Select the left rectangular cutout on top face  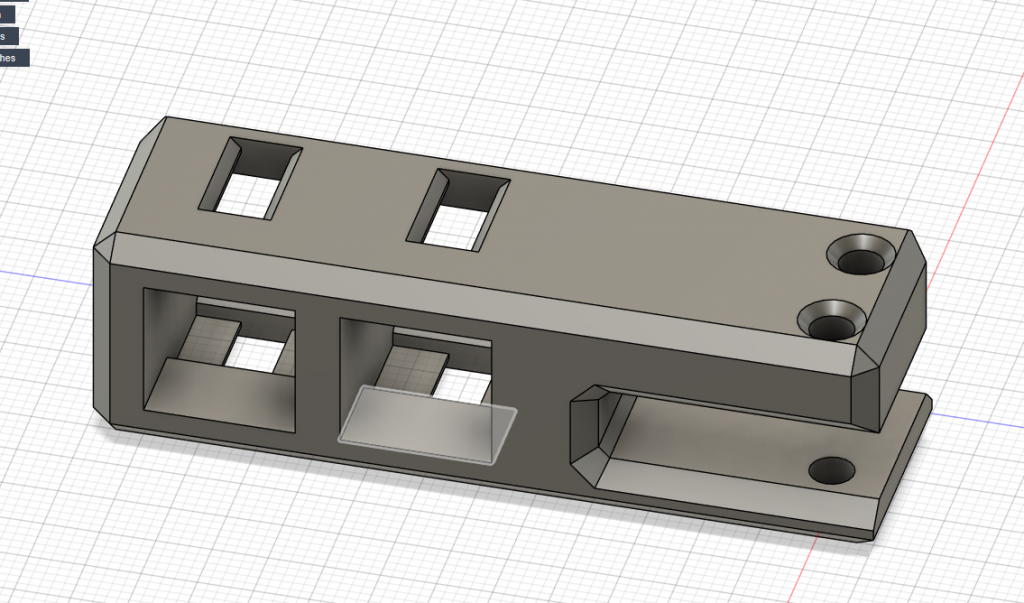pos(250,178)
